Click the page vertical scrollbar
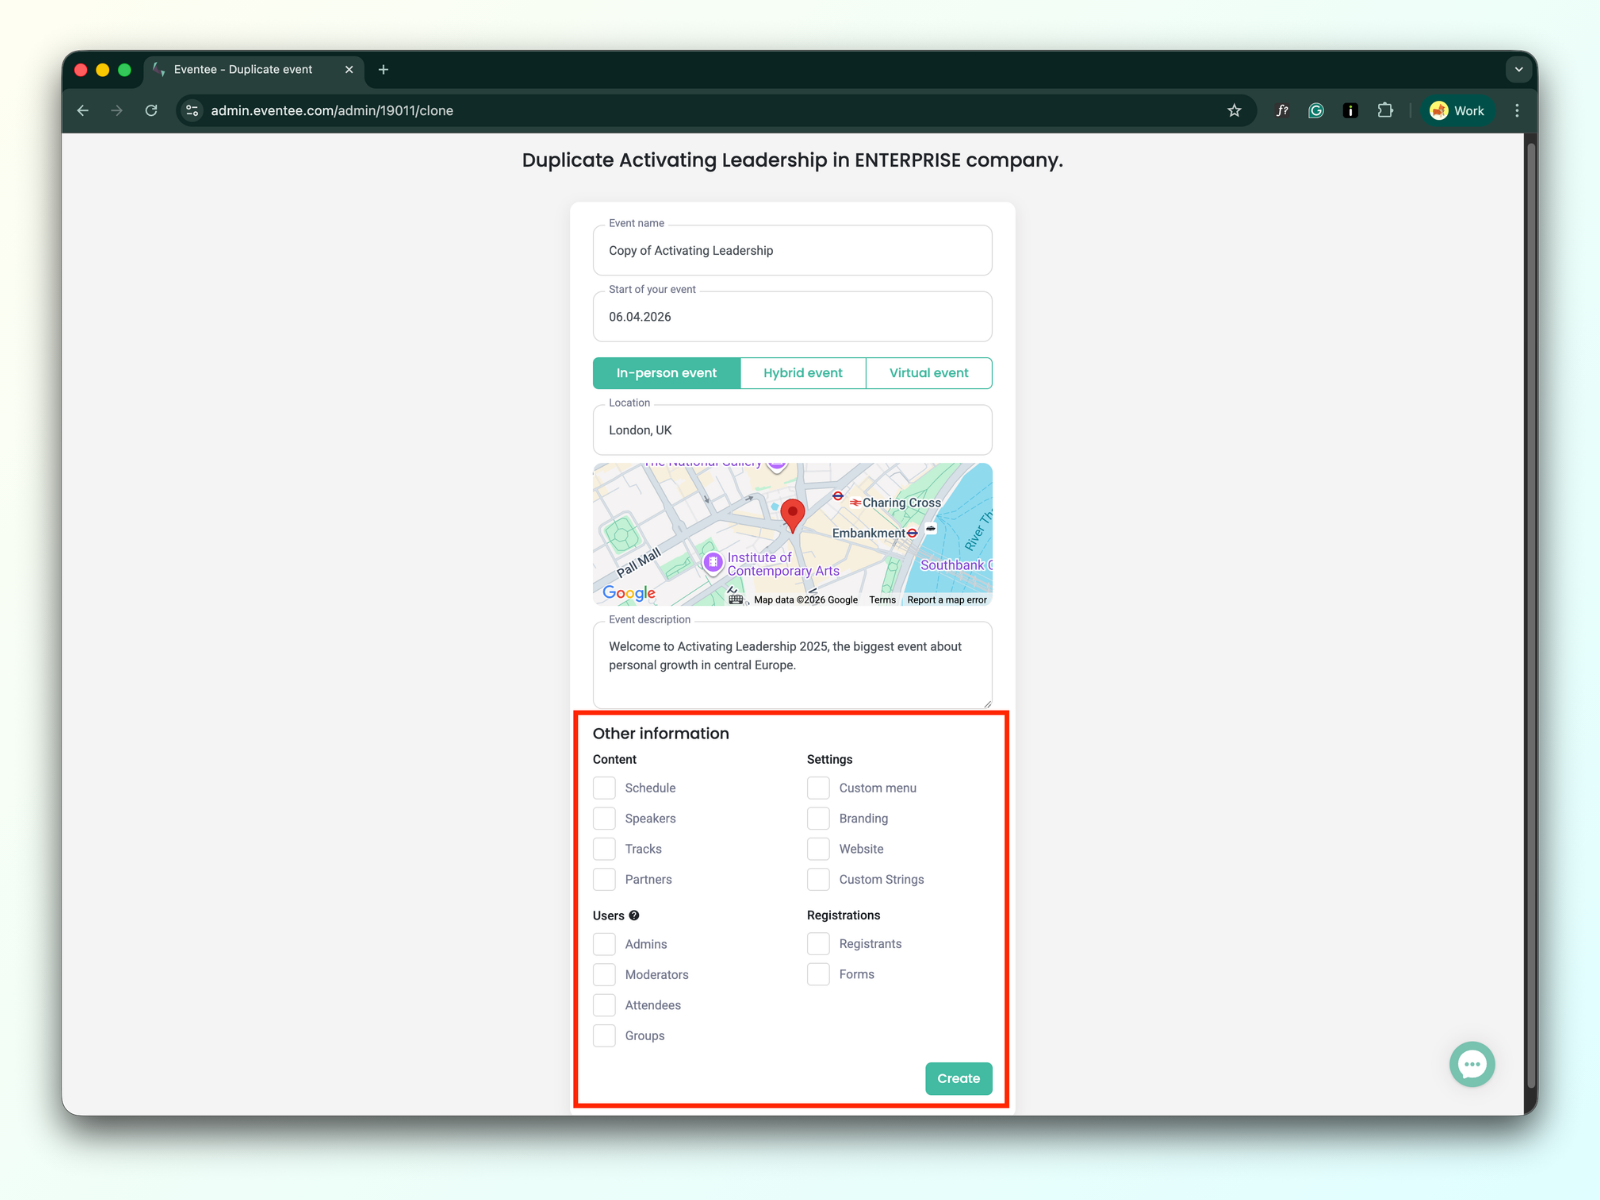 [x=1530, y=615]
